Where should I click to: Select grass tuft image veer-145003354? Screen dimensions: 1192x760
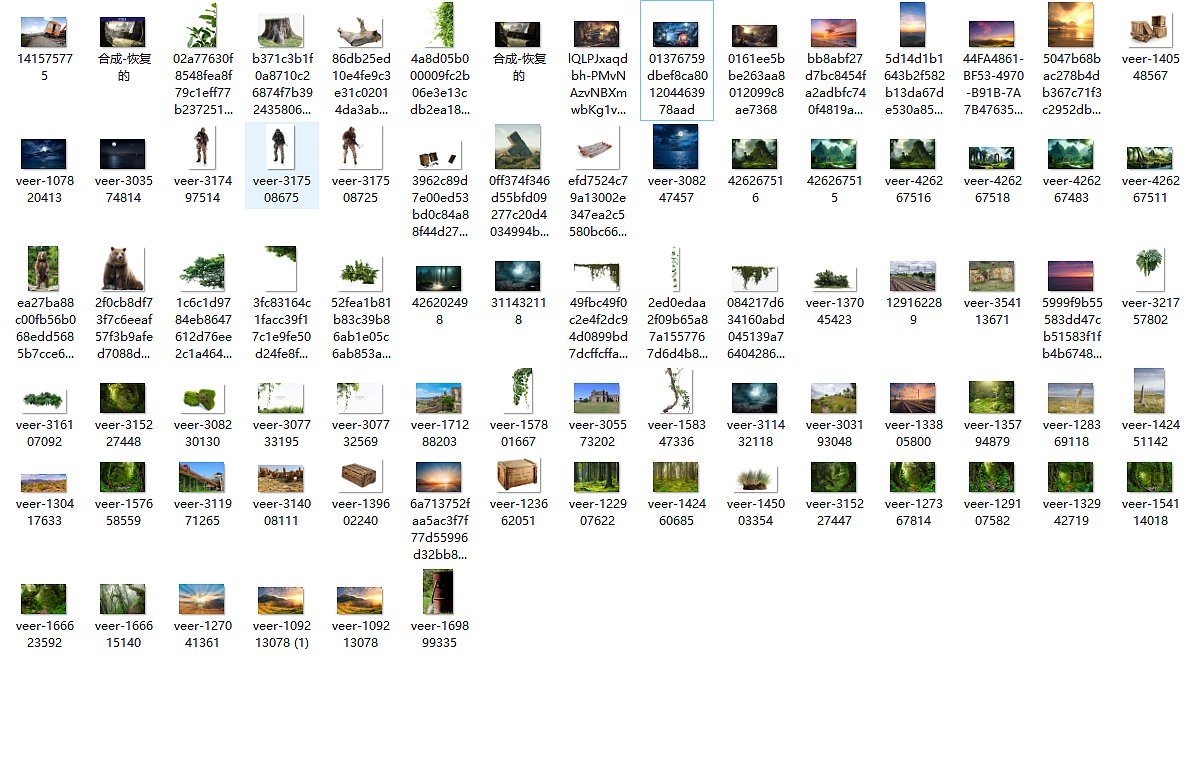click(755, 479)
